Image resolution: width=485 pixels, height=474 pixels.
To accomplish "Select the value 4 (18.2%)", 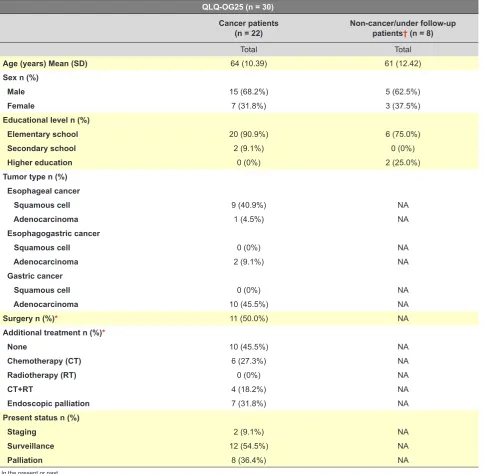I will click(x=249, y=389).
